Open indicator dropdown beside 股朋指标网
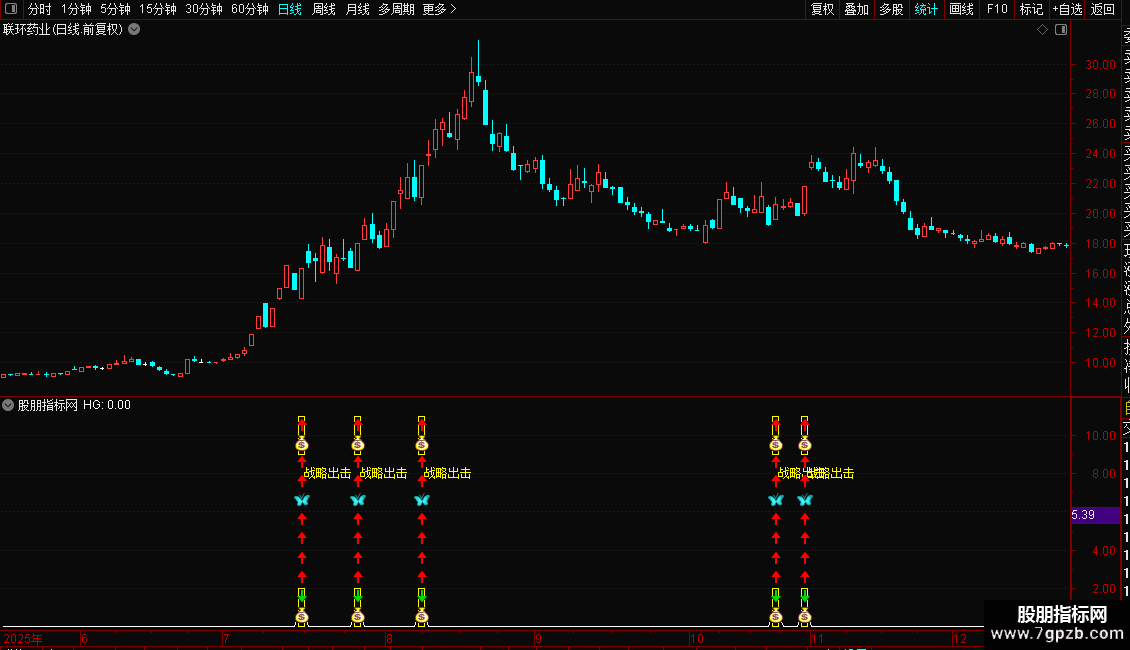This screenshot has width=1130, height=650. click(8, 405)
